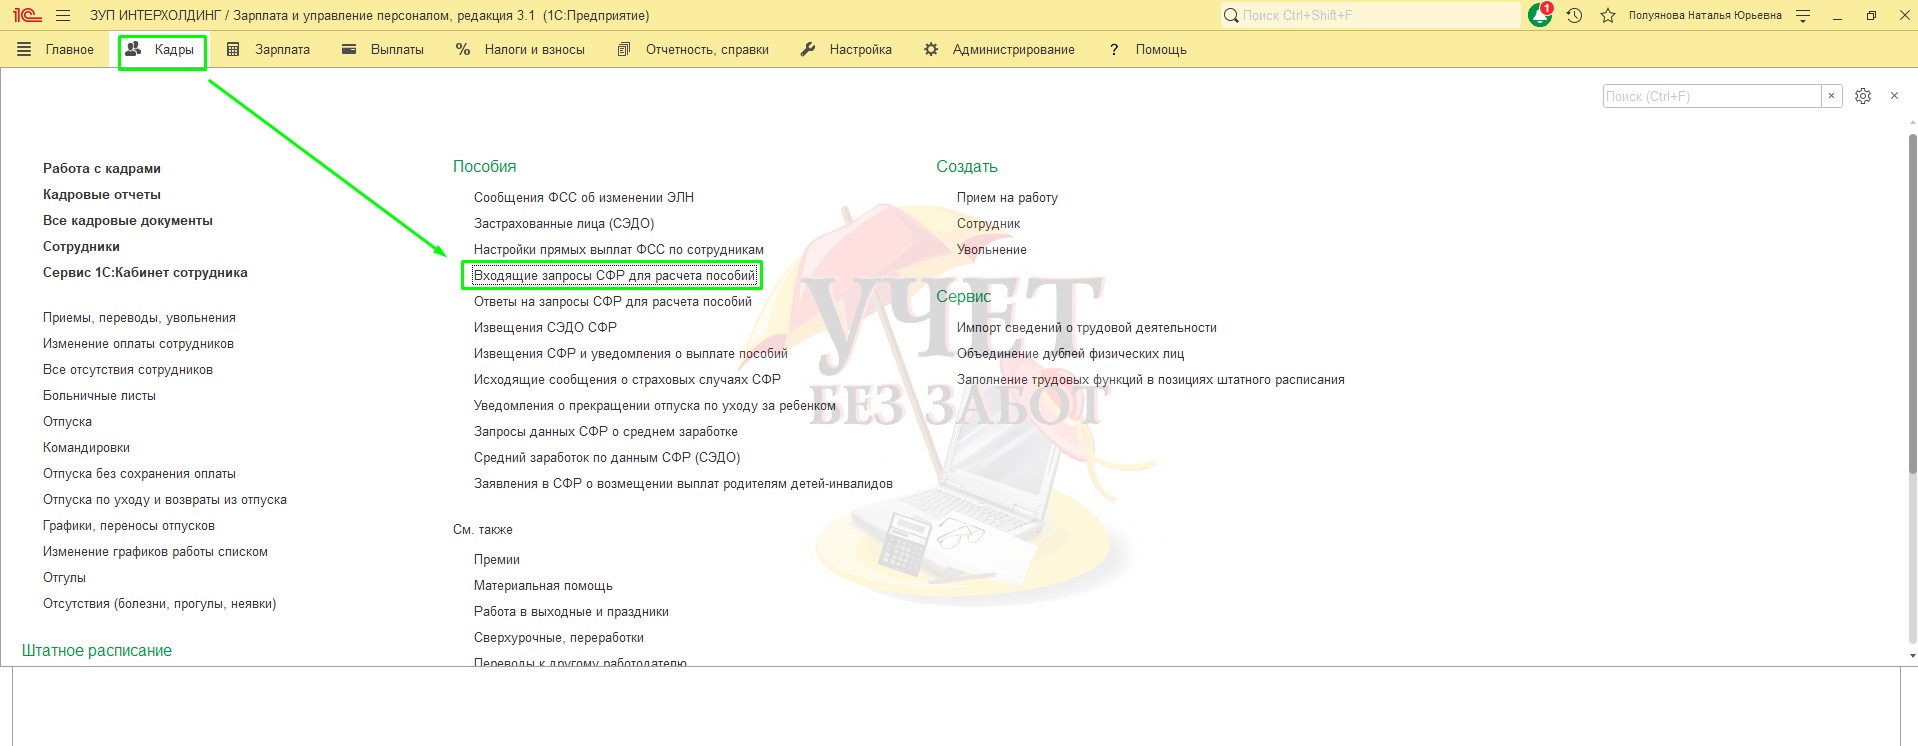Image resolution: width=1918 pixels, height=746 pixels.
Task: Open Уведомления о прекращении отпуска по уходу за ребенком
Action: [x=655, y=406]
